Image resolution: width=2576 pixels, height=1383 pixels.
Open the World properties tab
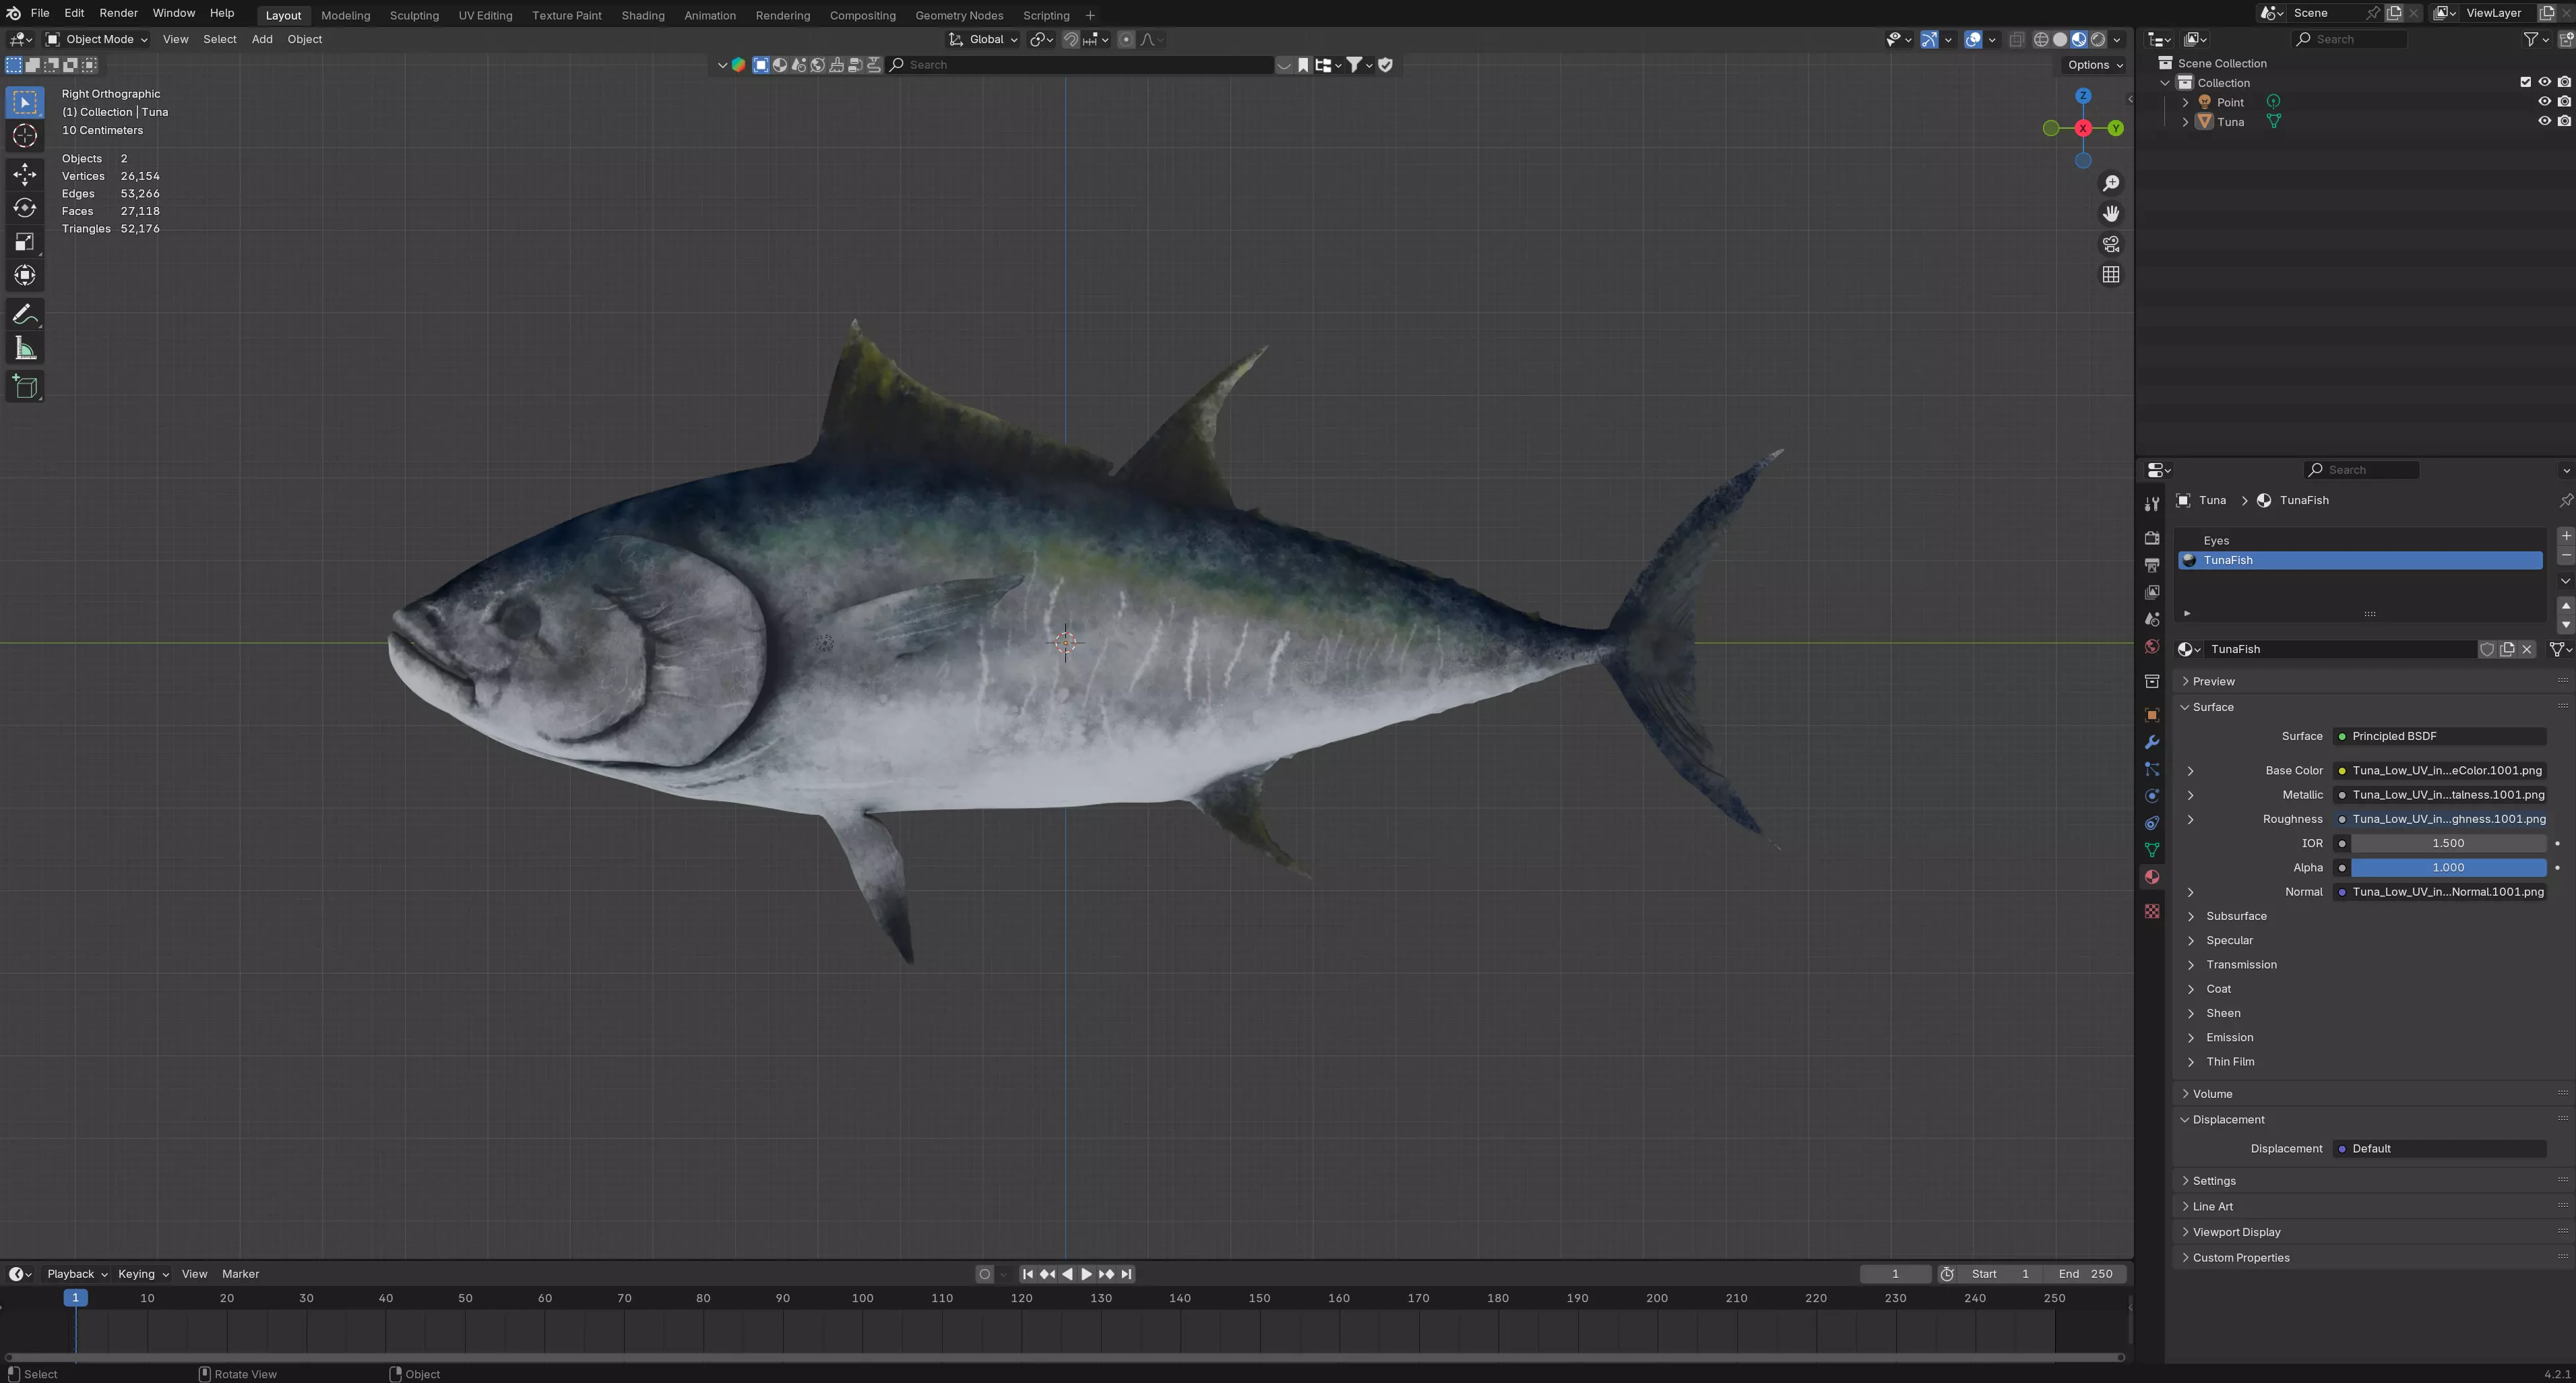click(2152, 647)
